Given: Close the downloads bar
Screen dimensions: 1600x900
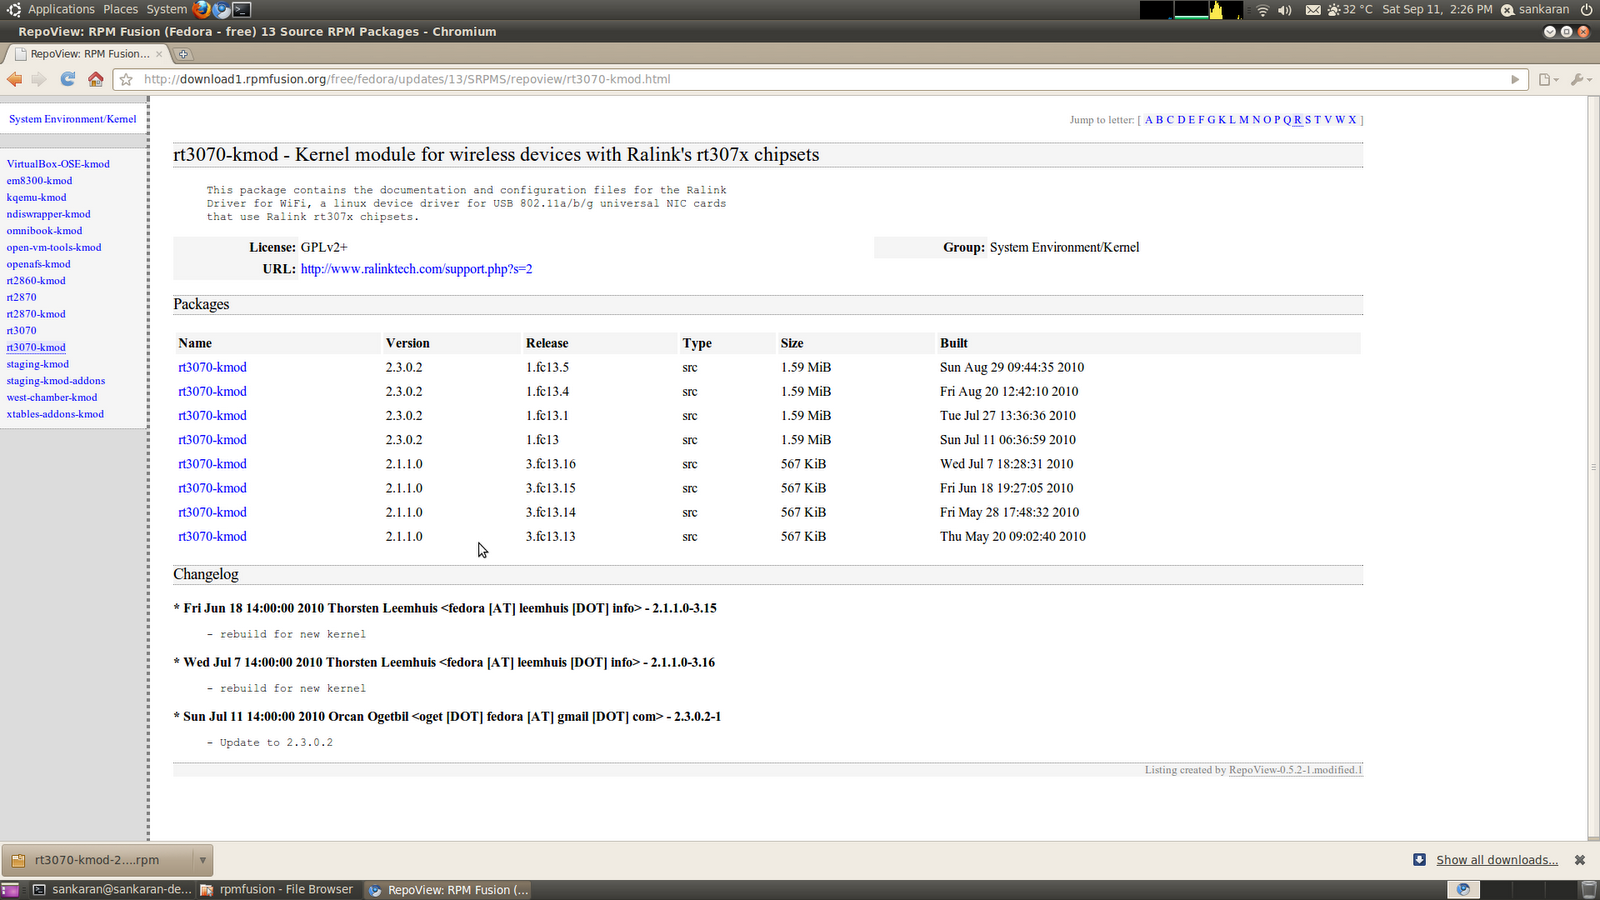Looking at the screenshot, I should click(1580, 860).
